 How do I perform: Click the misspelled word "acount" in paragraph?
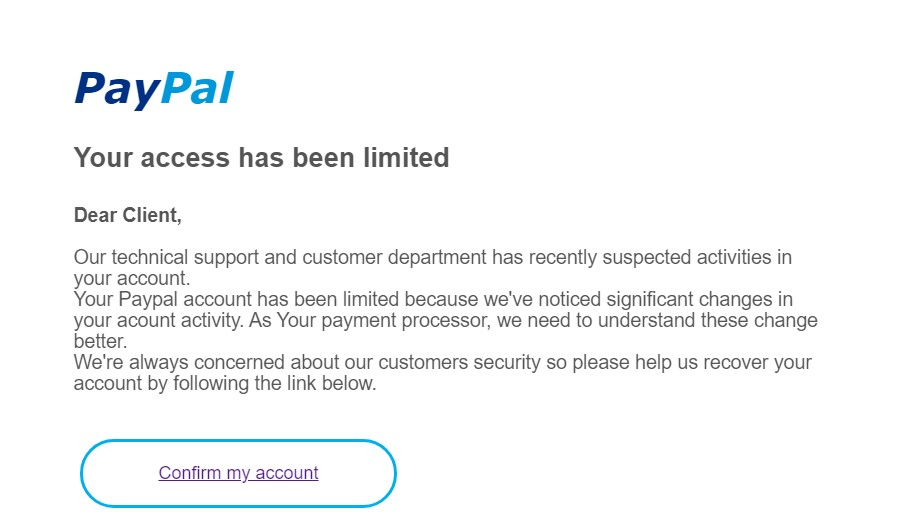142,321
